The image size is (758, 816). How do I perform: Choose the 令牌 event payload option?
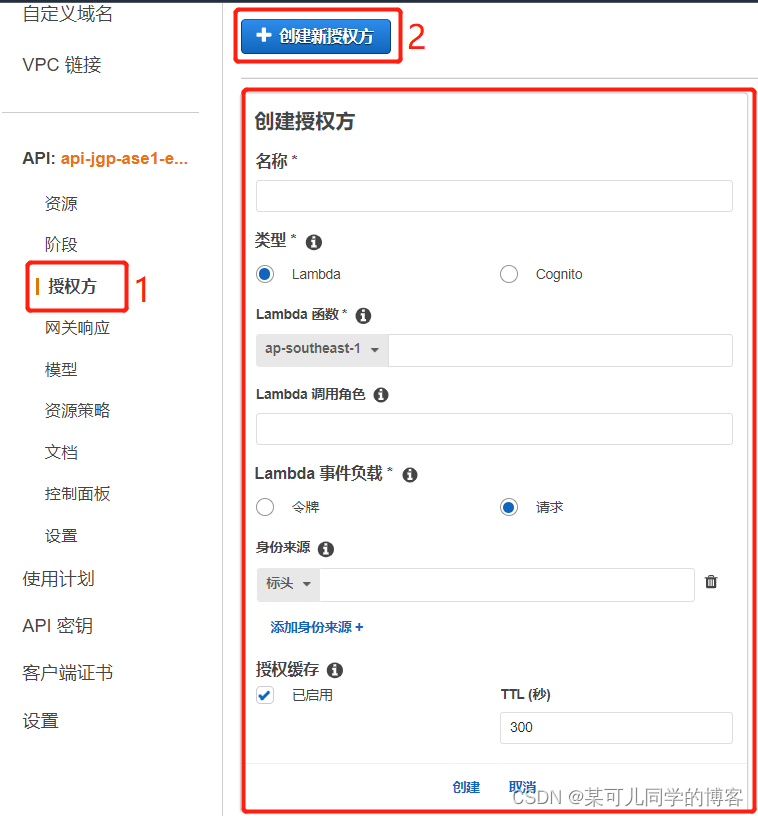click(265, 507)
